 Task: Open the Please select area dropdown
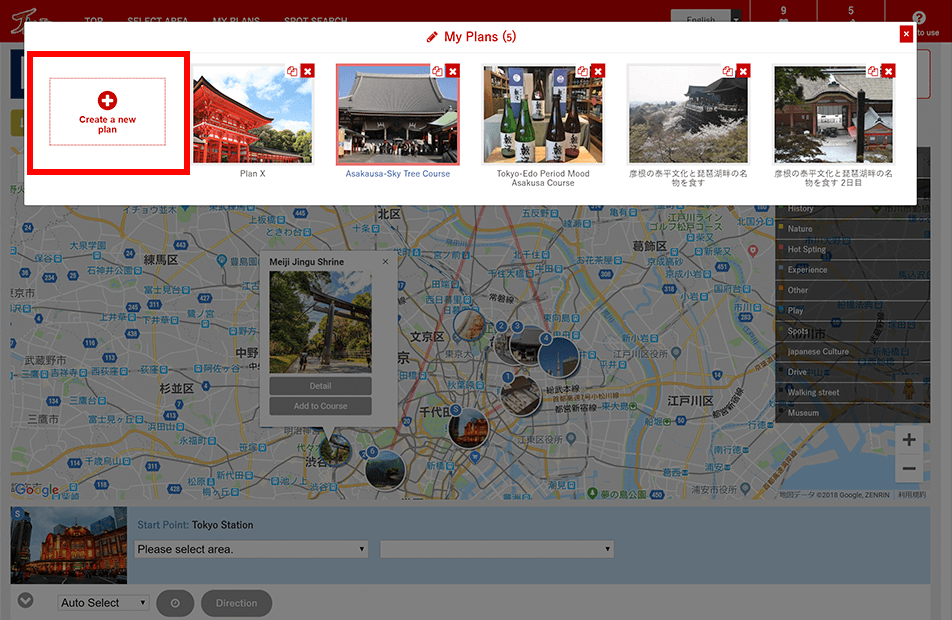251,549
